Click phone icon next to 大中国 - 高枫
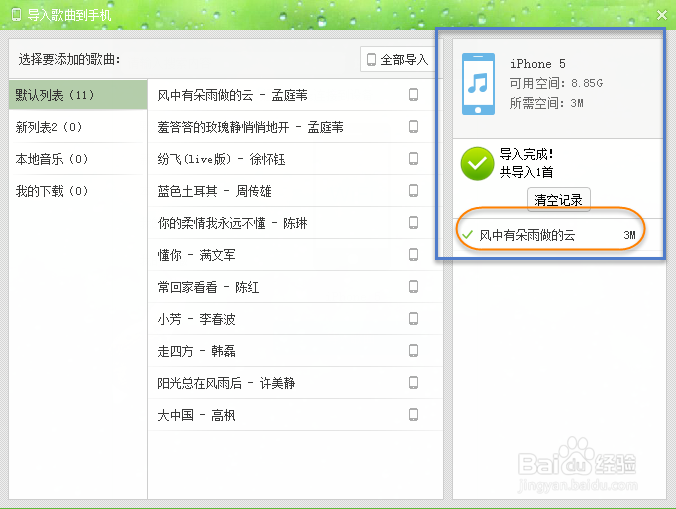The image size is (676, 509). pyautogui.click(x=413, y=415)
